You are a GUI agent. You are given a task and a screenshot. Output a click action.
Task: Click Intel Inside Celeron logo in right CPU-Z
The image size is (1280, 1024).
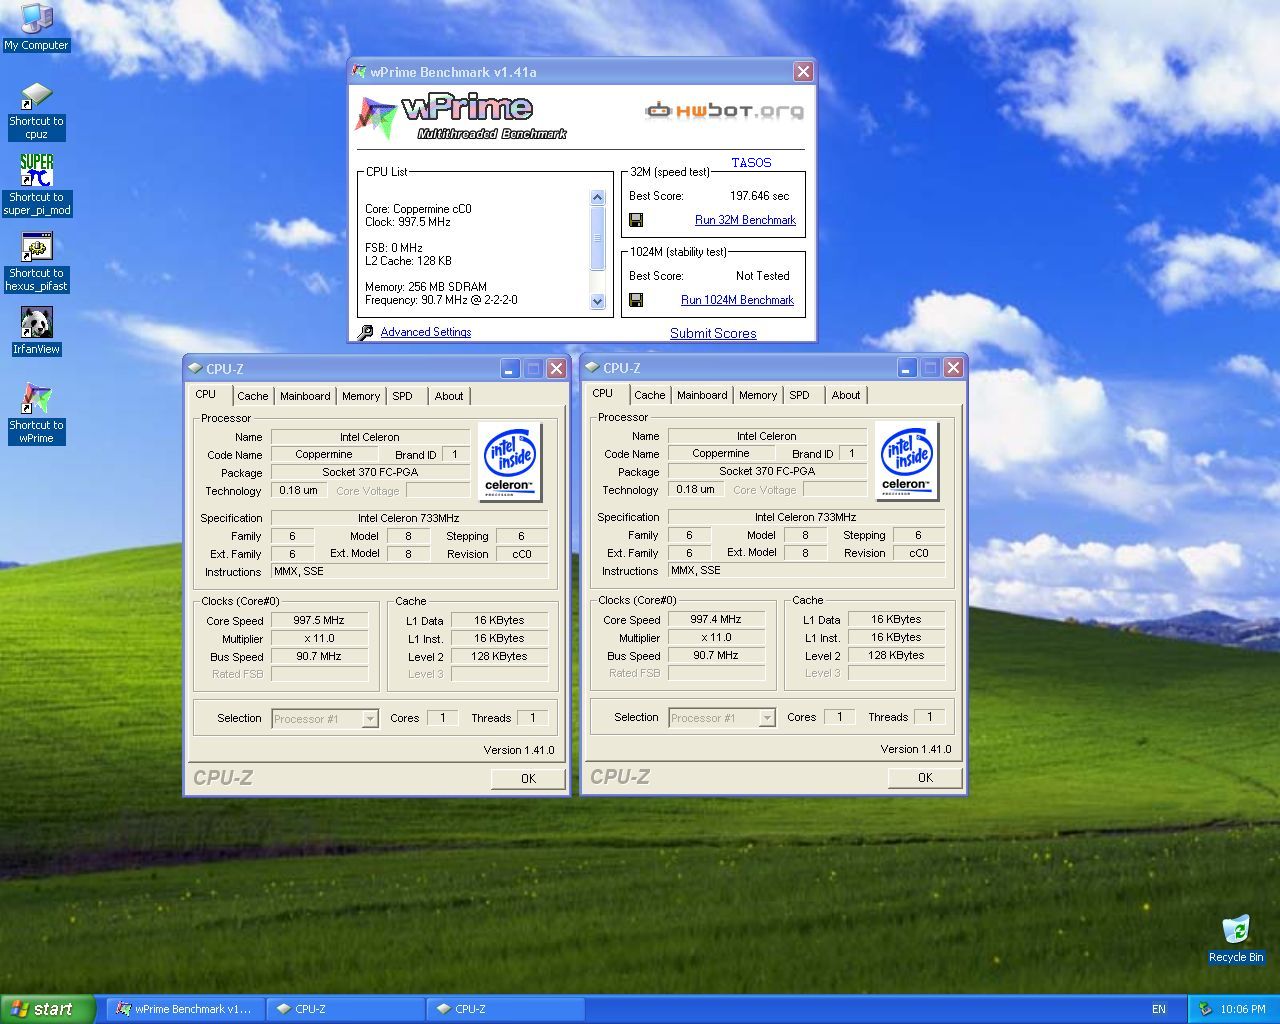click(907, 461)
